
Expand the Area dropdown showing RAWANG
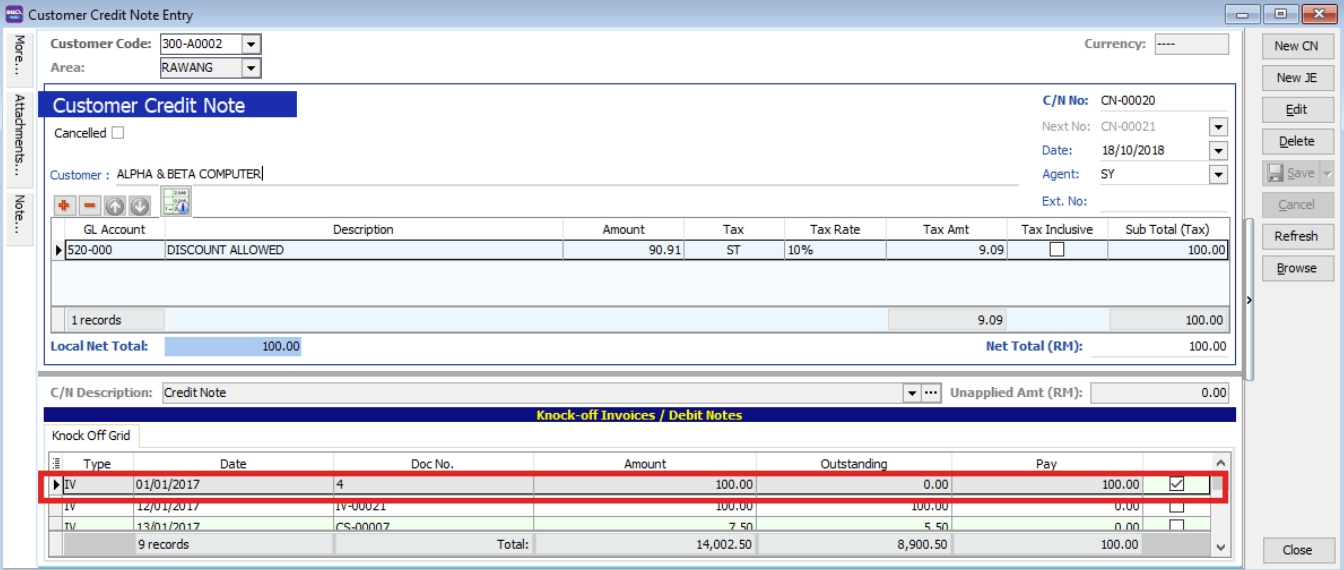[x=251, y=68]
